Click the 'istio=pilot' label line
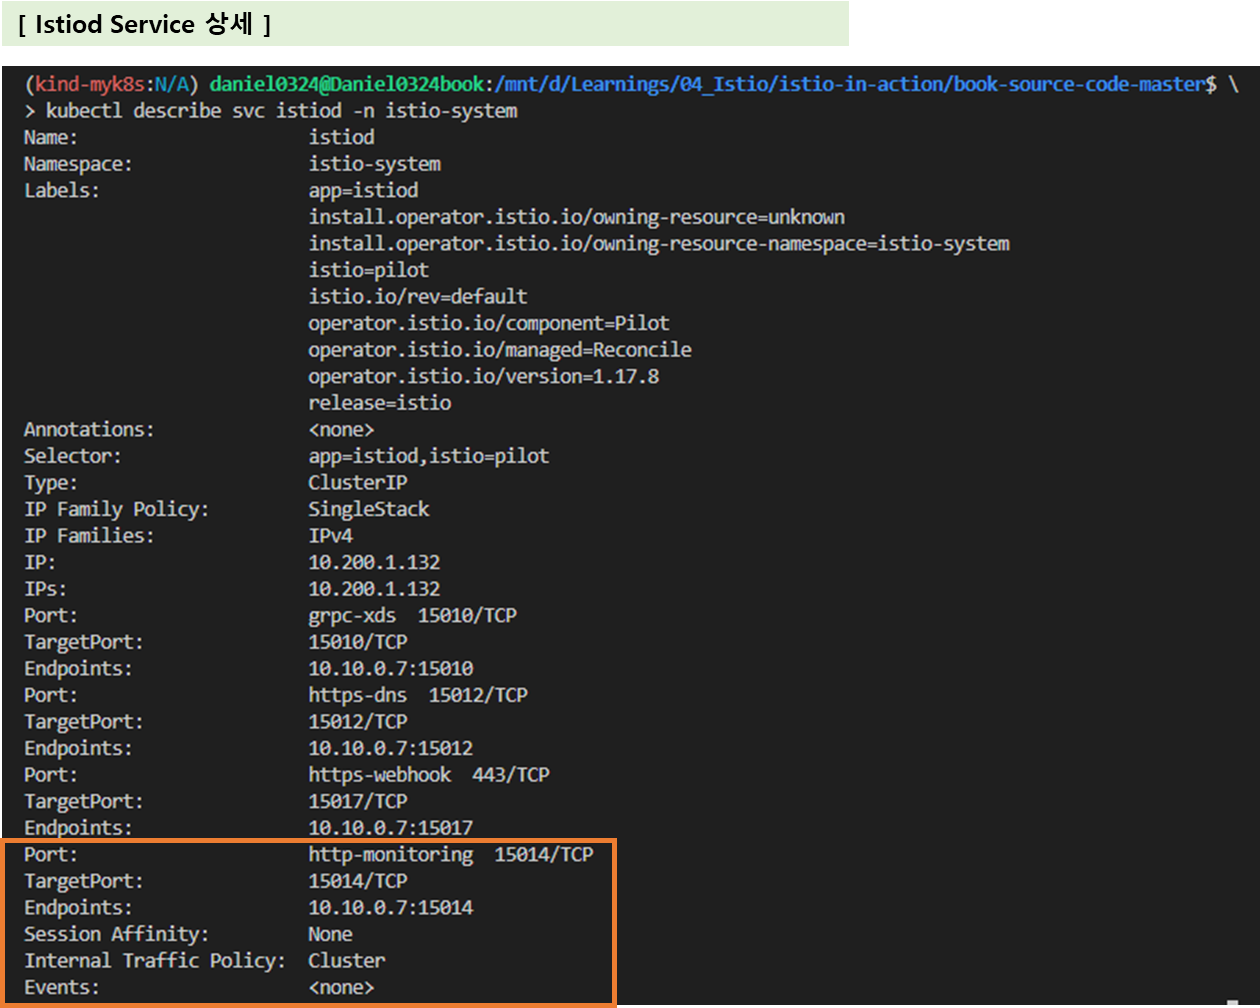1260x1008 pixels. 368,270
